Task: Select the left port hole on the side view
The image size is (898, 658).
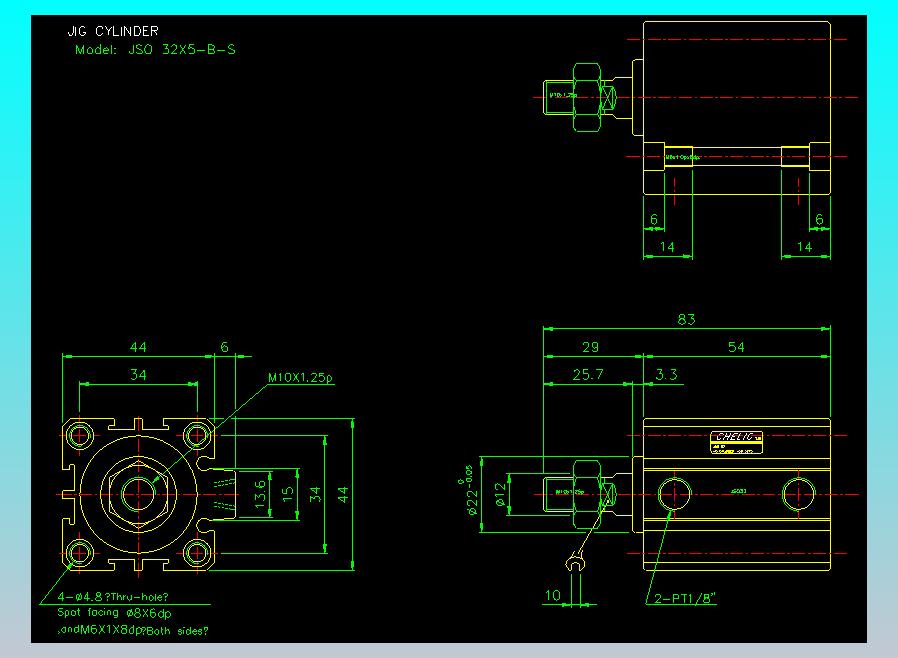Action: [x=672, y=493]
